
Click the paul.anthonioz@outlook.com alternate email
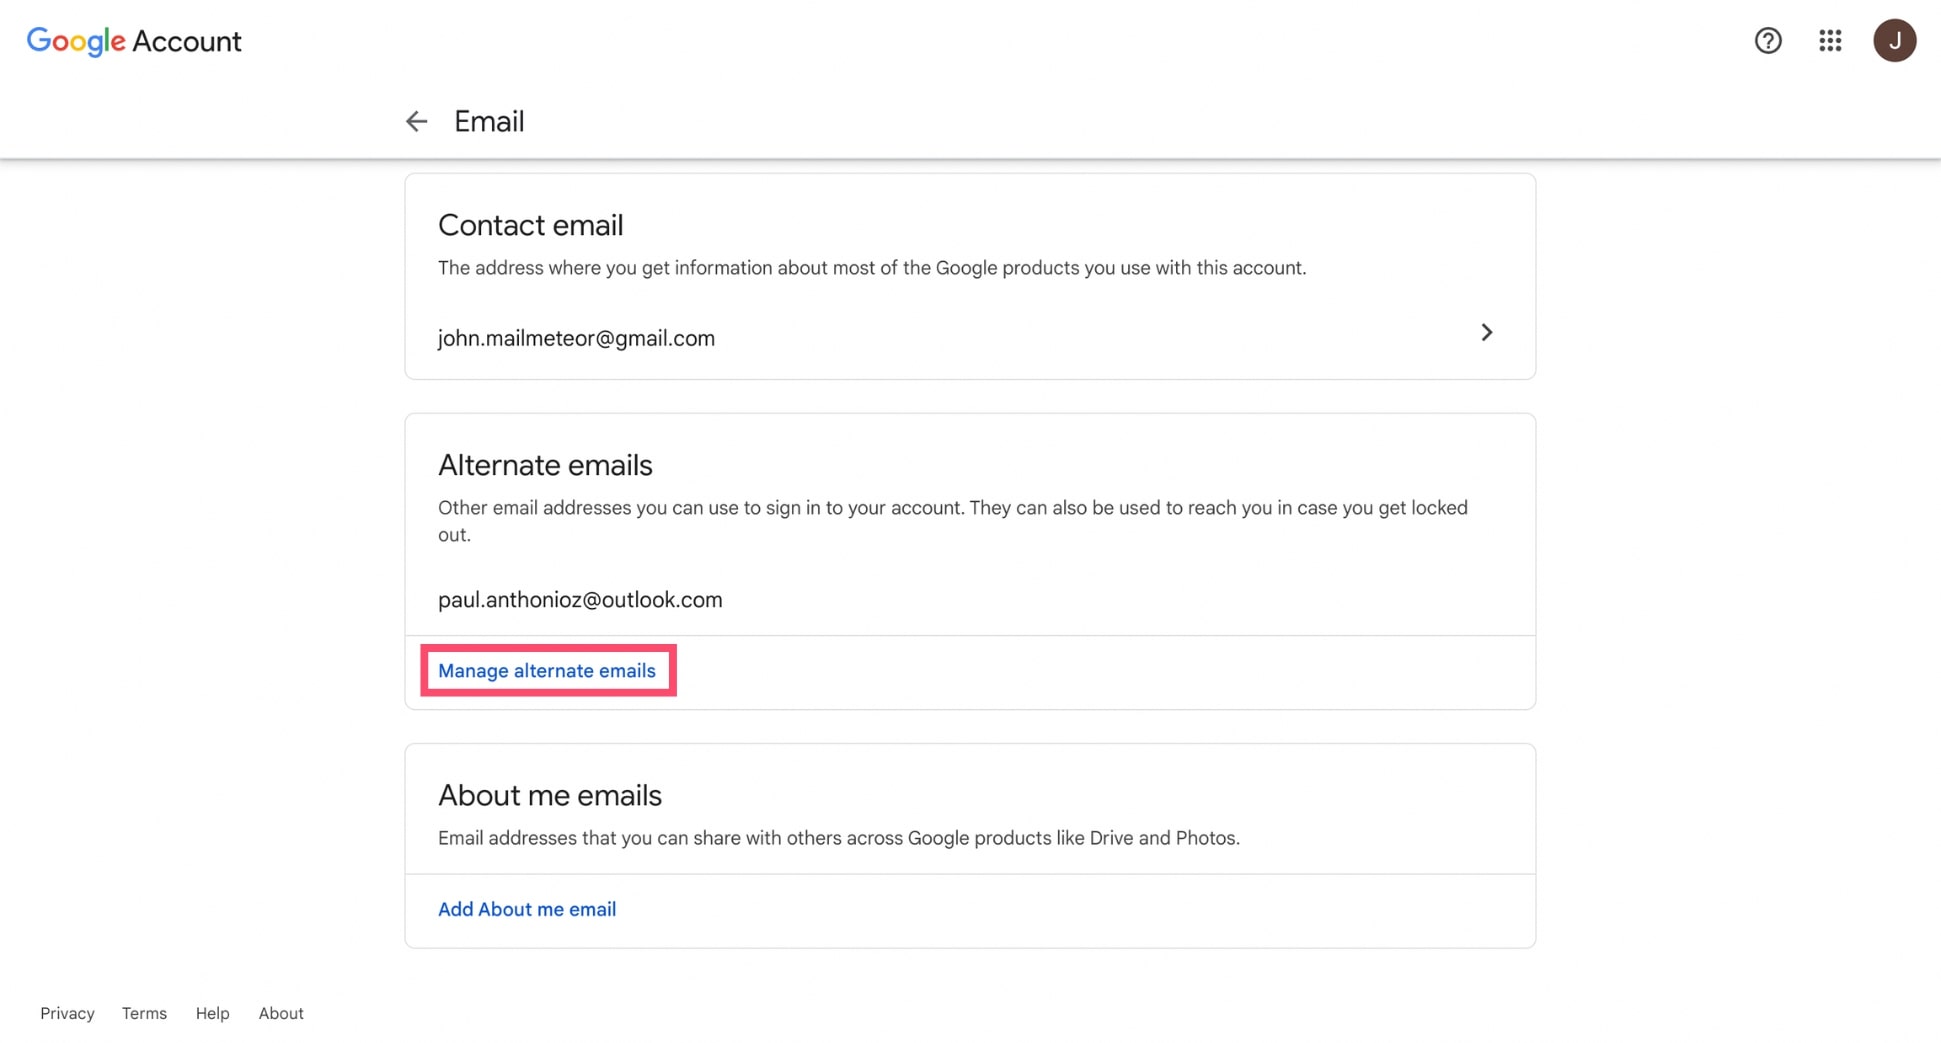(580, 599)
